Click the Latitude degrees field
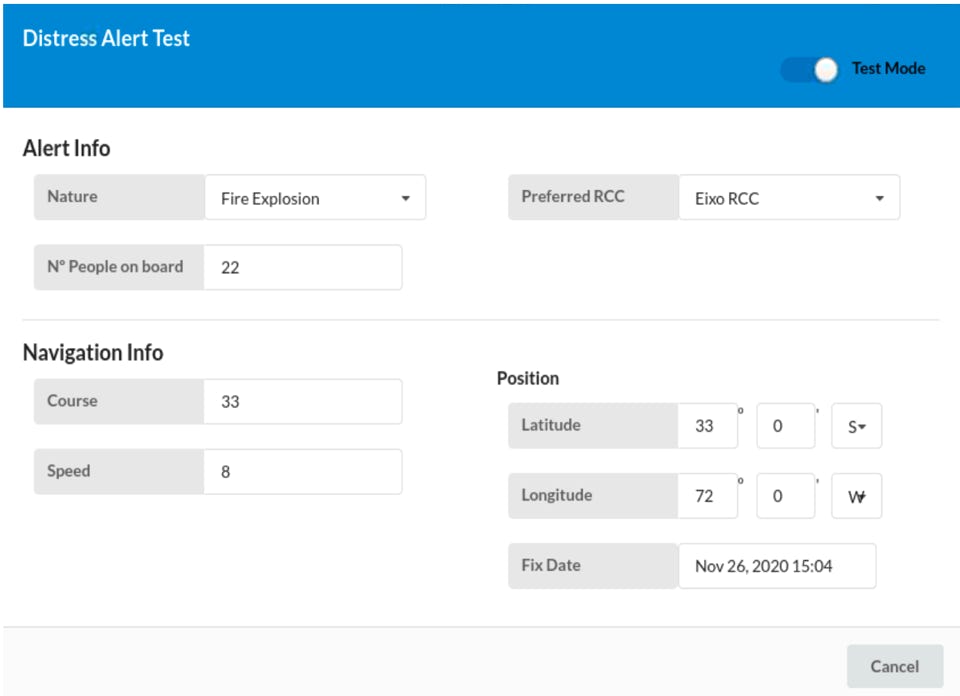This screenshot has height=696, width=960. coord(707,425)
